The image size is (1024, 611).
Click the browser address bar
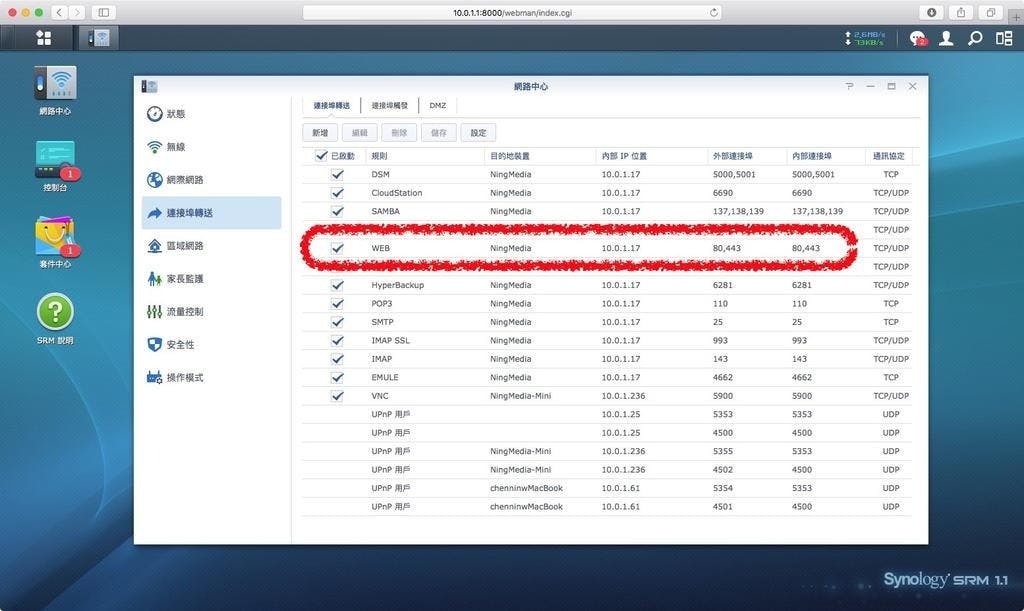coord(512,12)
